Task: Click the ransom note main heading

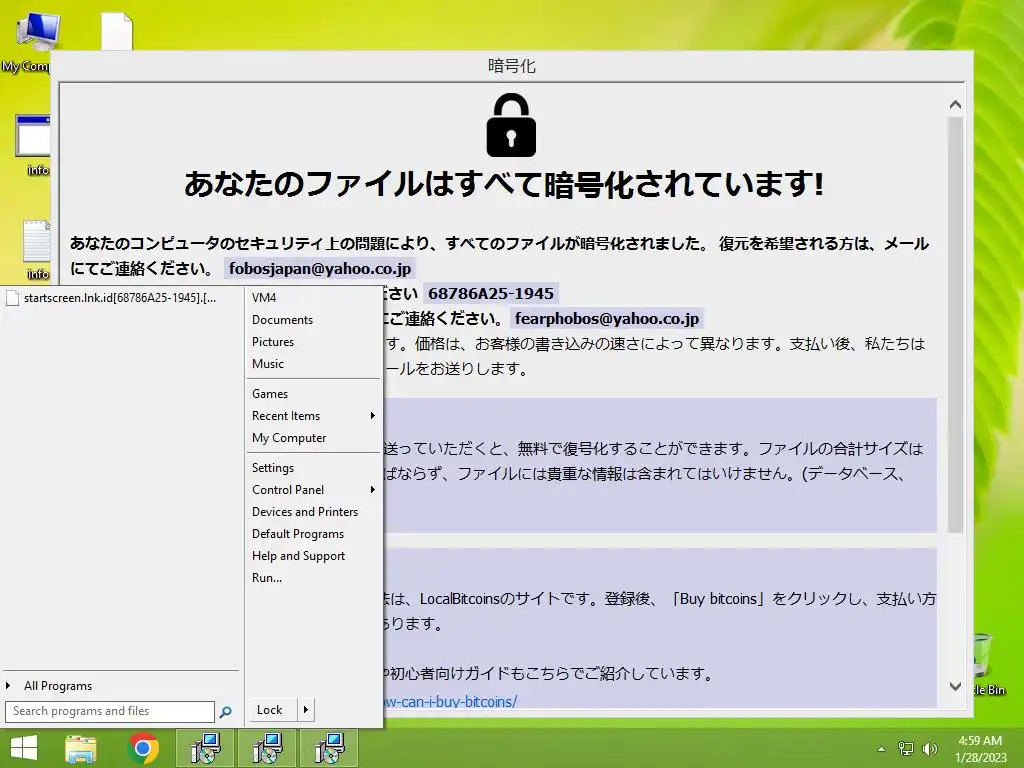Action: pos(504,185)
